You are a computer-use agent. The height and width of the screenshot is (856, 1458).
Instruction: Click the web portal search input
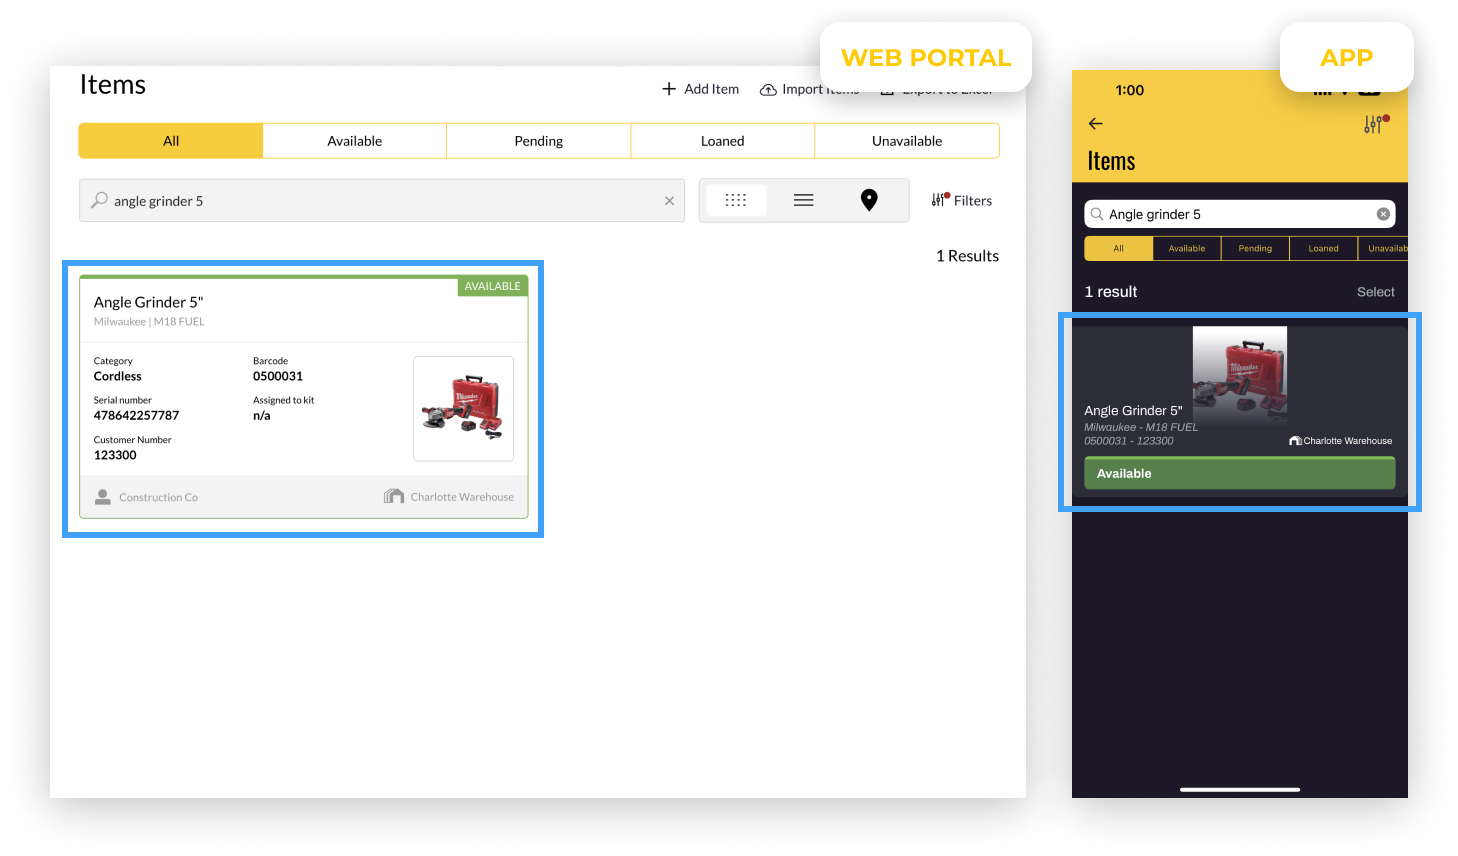coord(380,201)
